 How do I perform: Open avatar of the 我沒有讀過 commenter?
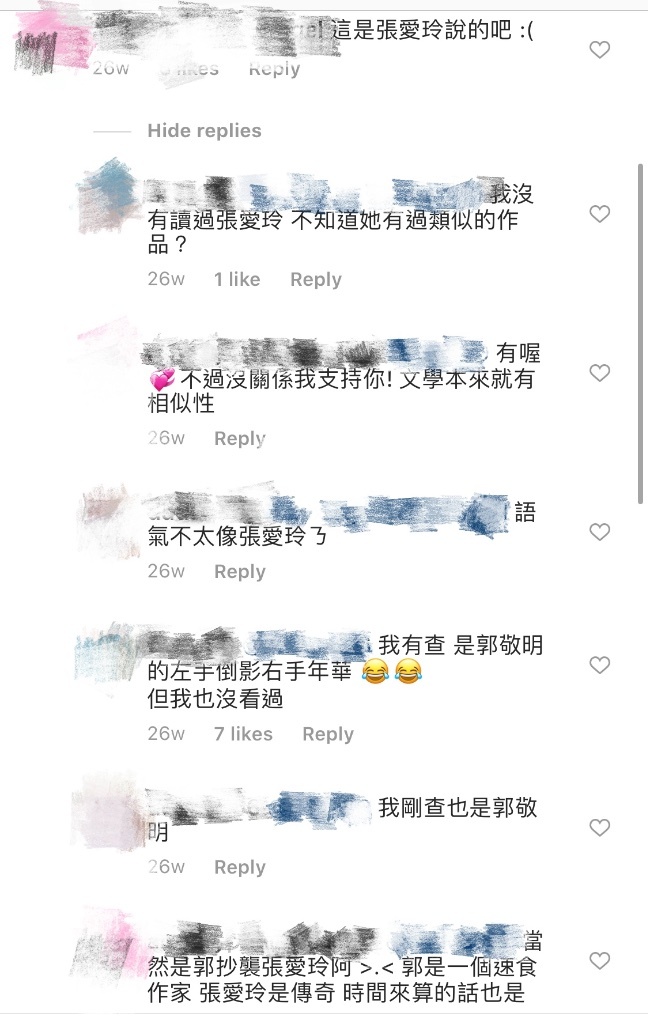[x=108, y=195]
